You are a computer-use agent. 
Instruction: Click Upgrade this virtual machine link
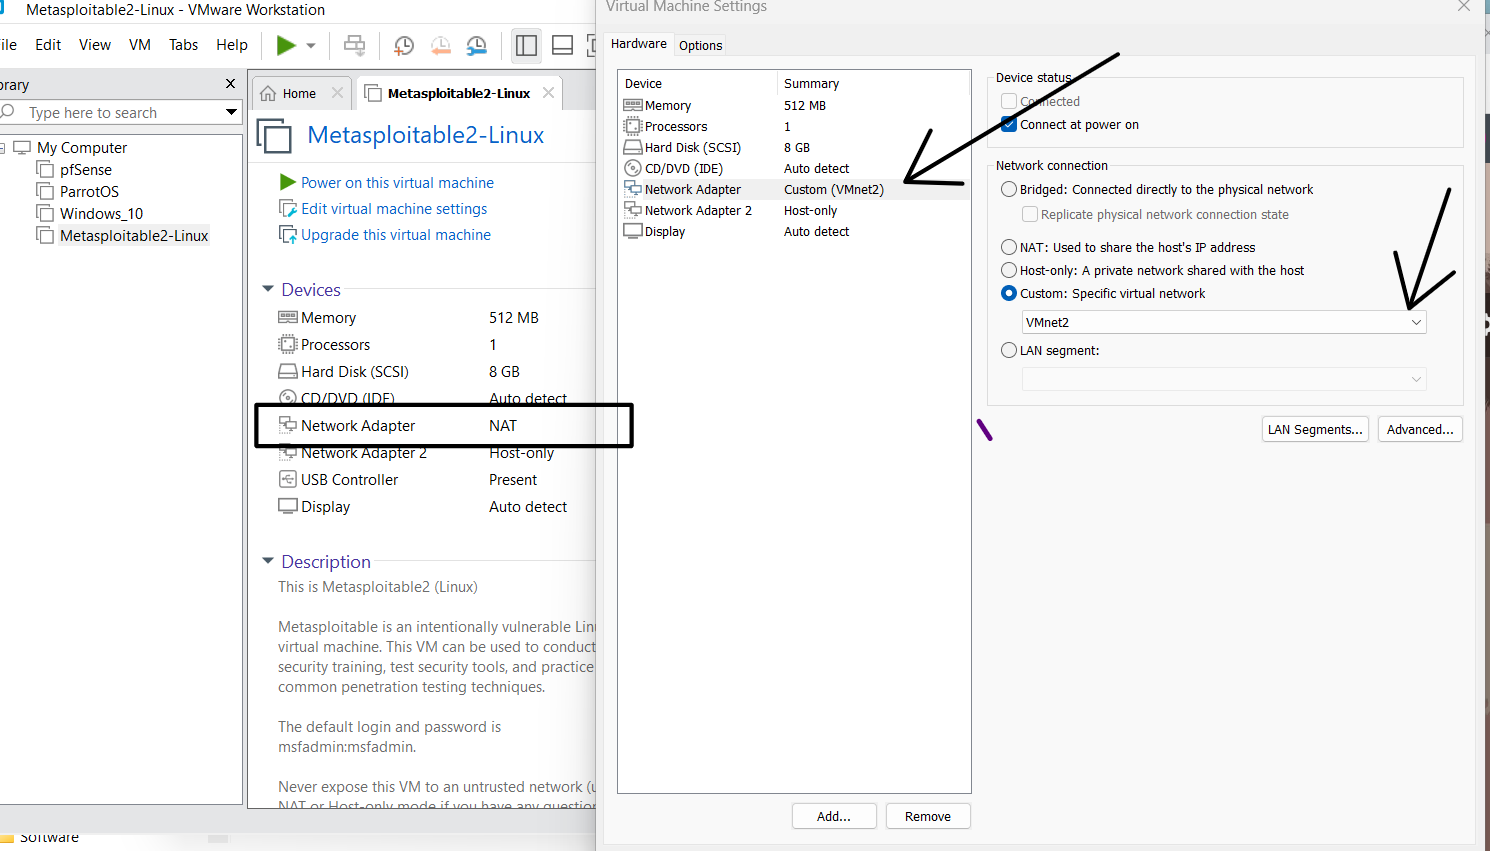point(396,234)
